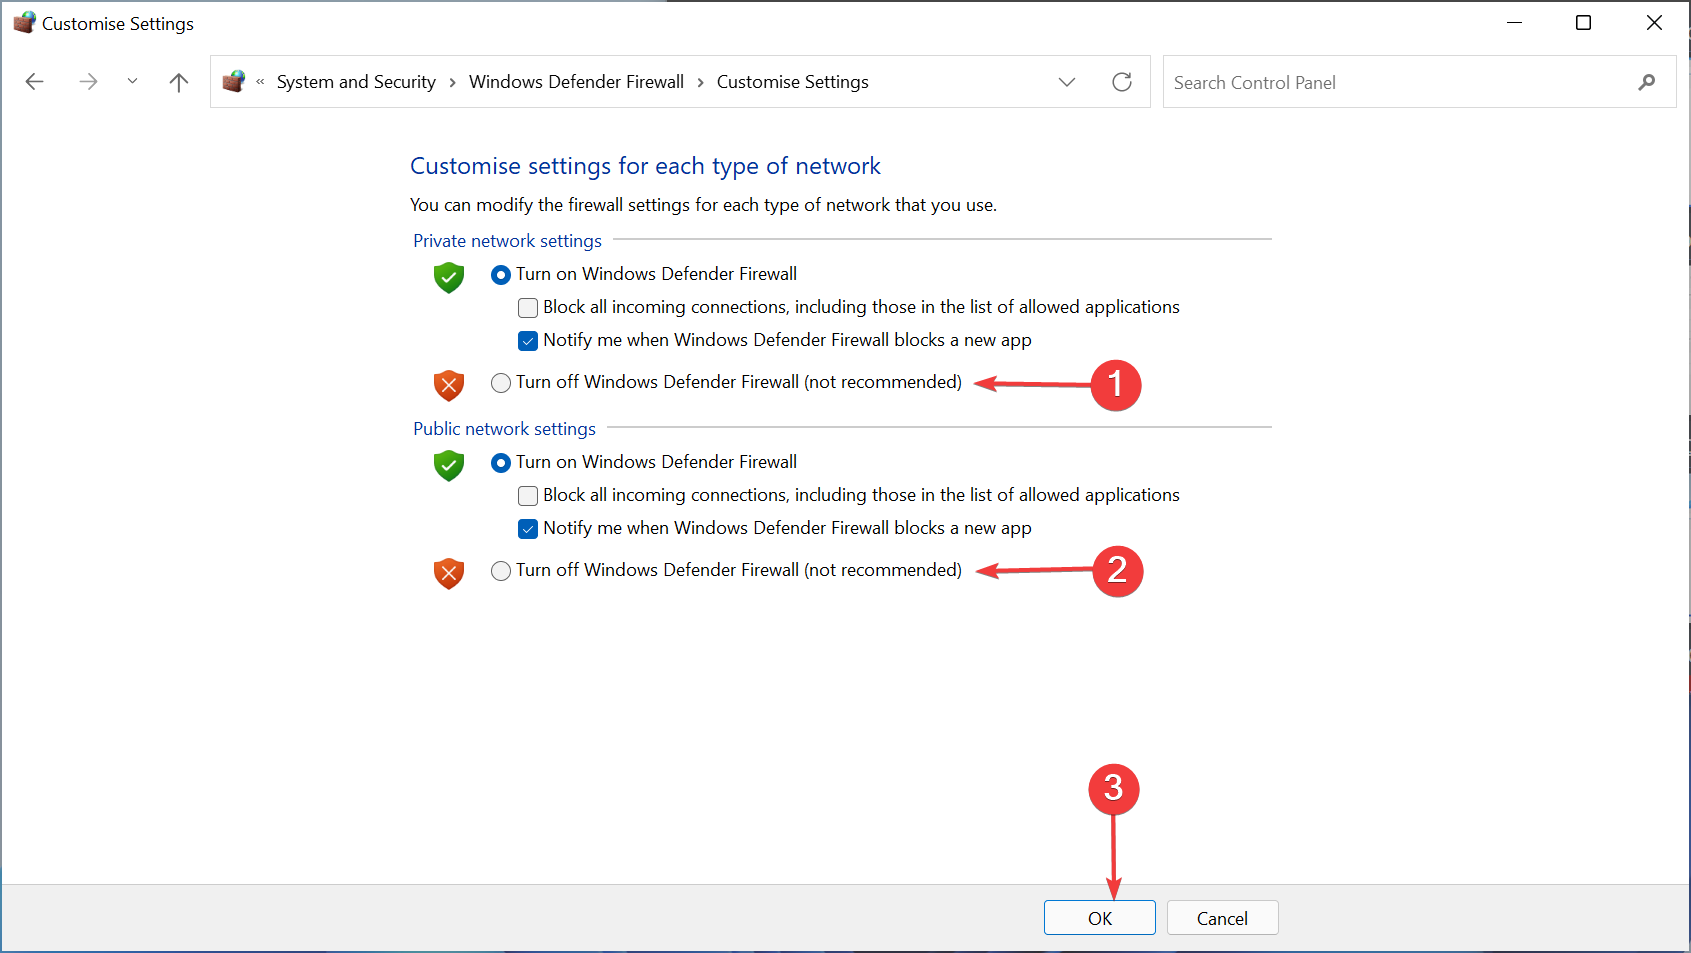The image size is (1691, 953).
Task: Discard changes with the Cancel button
Action: click(1222, 918)
